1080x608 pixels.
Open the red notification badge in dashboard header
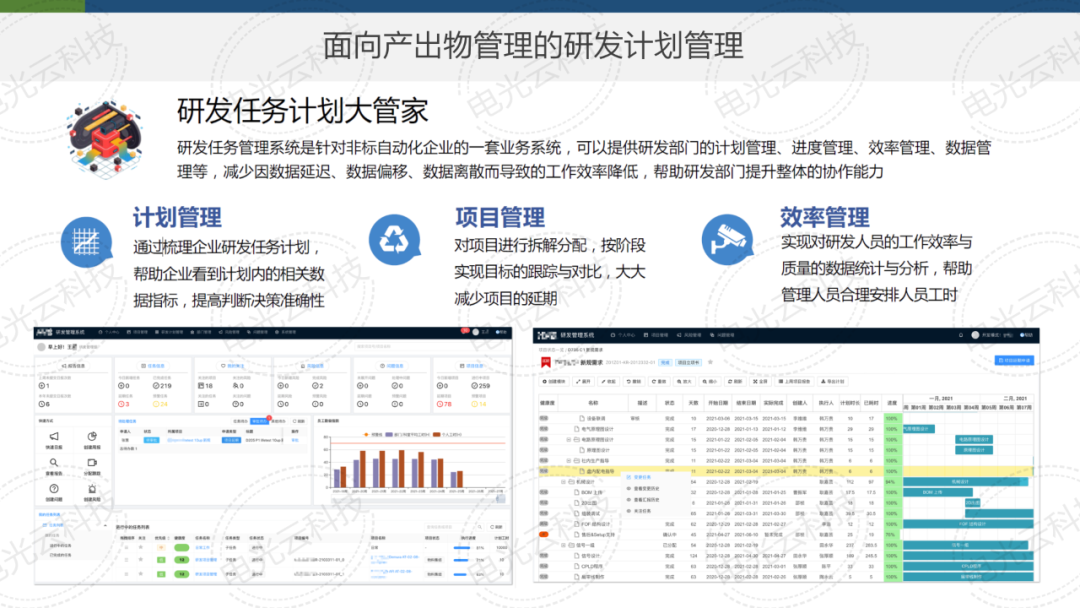click(x=464, y=331)
